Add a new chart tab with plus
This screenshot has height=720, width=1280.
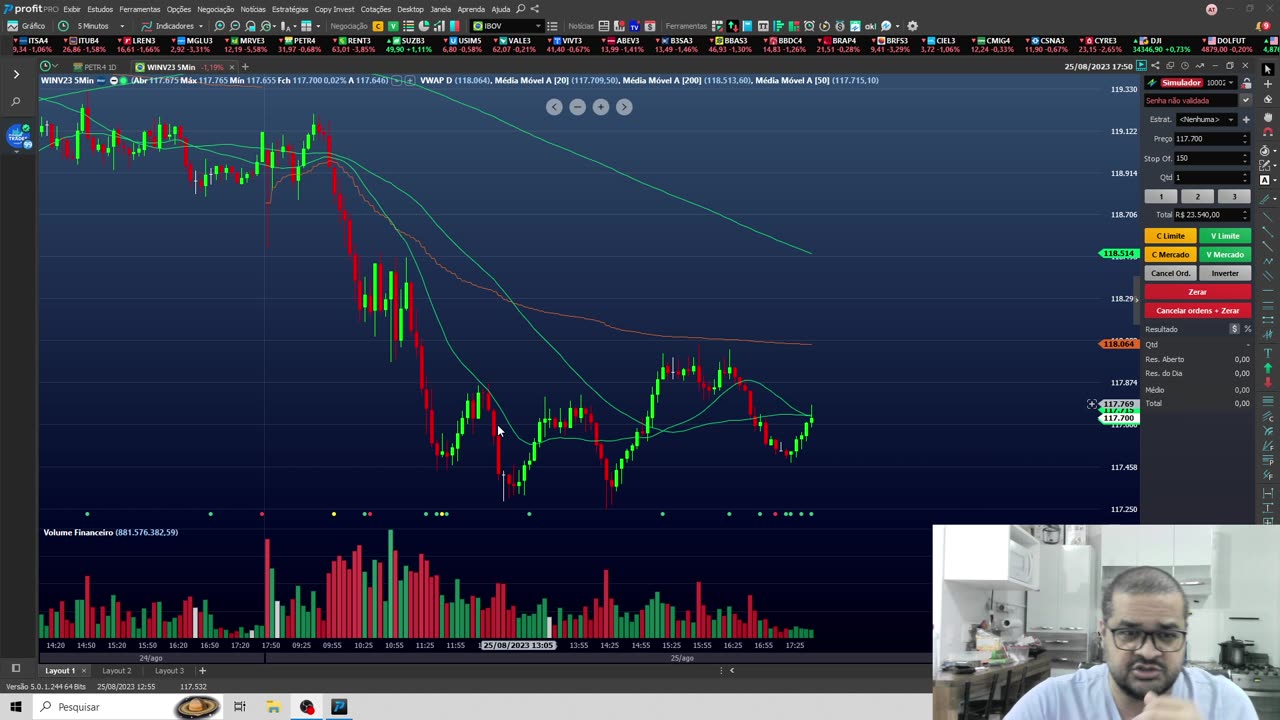pos(245,67)
